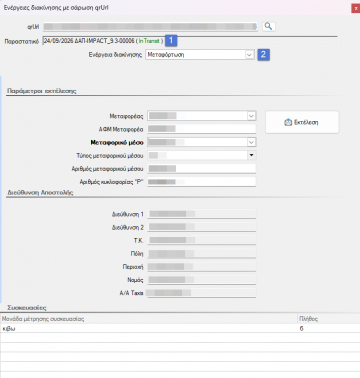Click the quantity value 6 cell
360x378 pixels.
pos(329,328)
